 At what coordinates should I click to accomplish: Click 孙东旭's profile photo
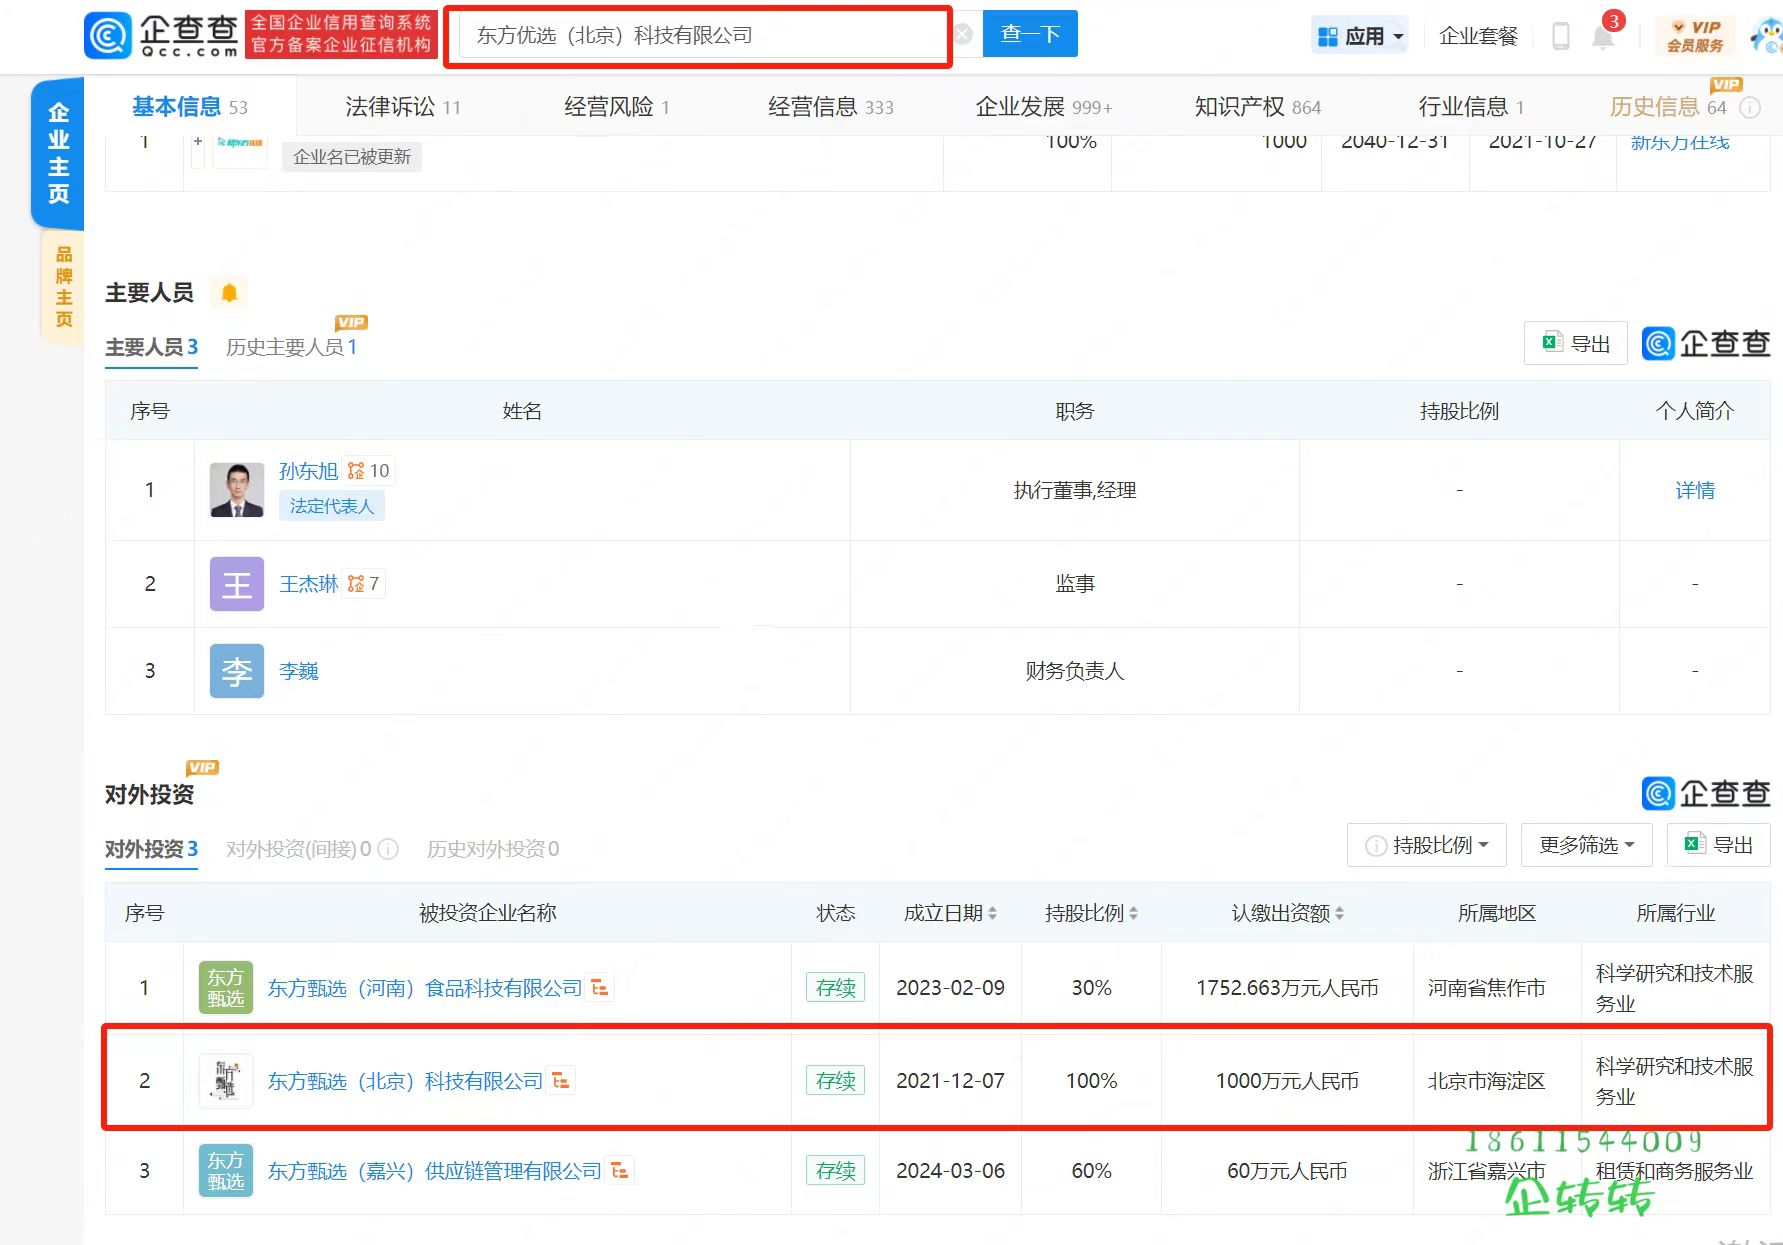pyautogui.click(x=237, y=490)
